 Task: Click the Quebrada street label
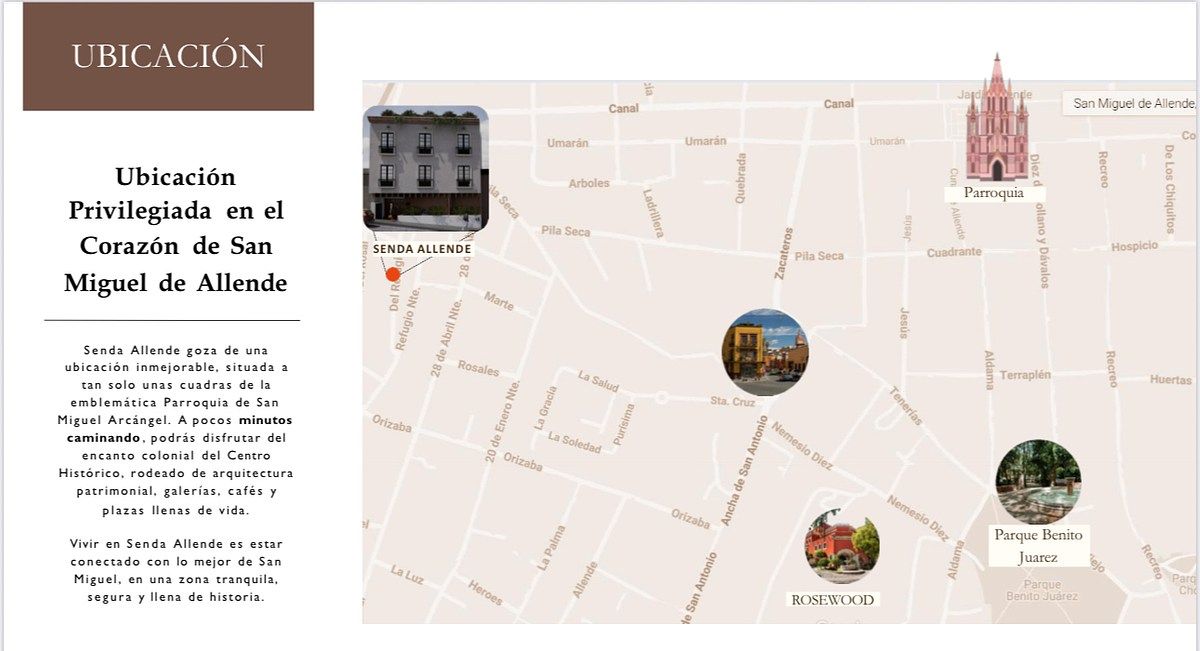741,177
